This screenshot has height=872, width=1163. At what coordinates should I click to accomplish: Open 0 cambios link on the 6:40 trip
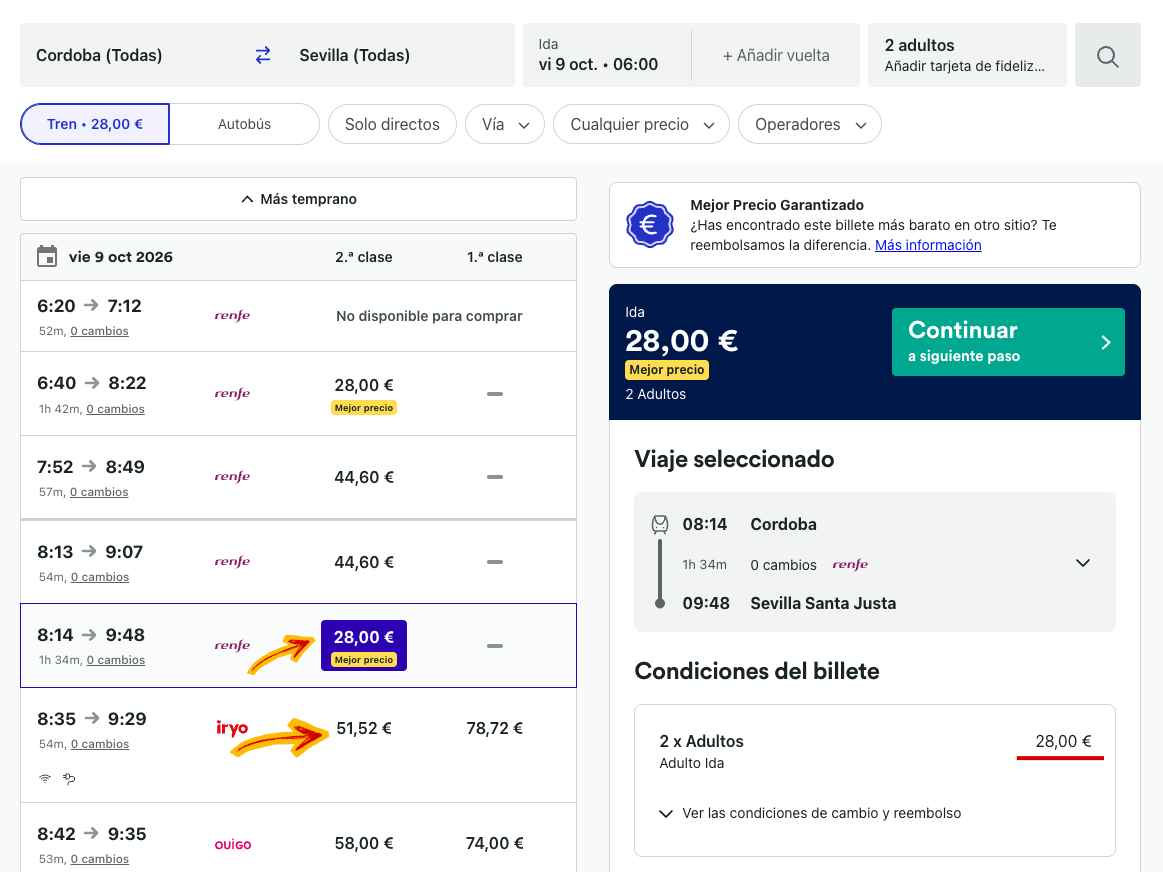pos(115,409)
